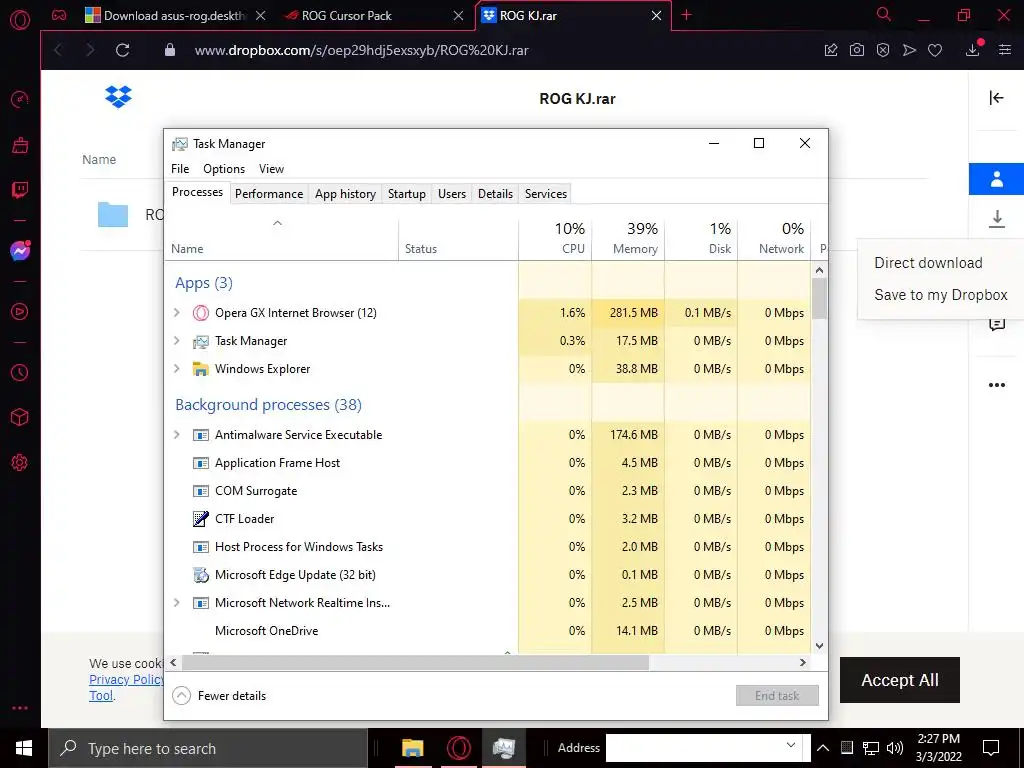Choose Save to my Dropbox
Screen dimensions: 1024x768
[941, 295]
